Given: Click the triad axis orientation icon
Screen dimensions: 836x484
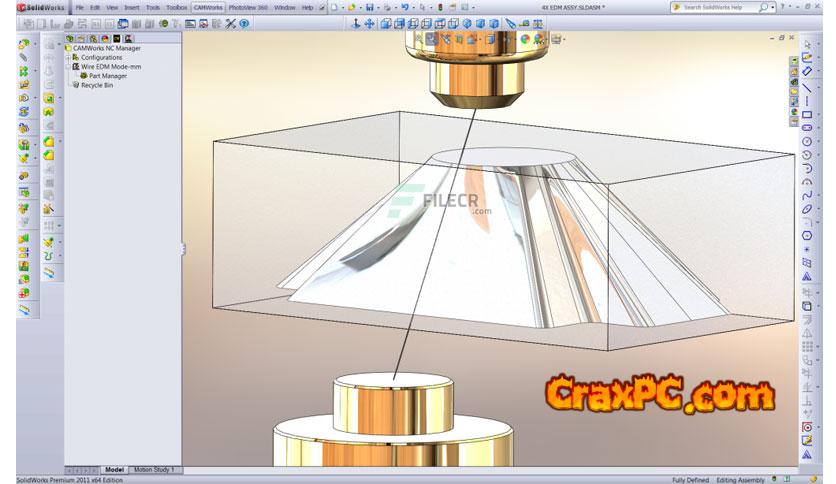Looking at the screenshot, I should point(356,23).
